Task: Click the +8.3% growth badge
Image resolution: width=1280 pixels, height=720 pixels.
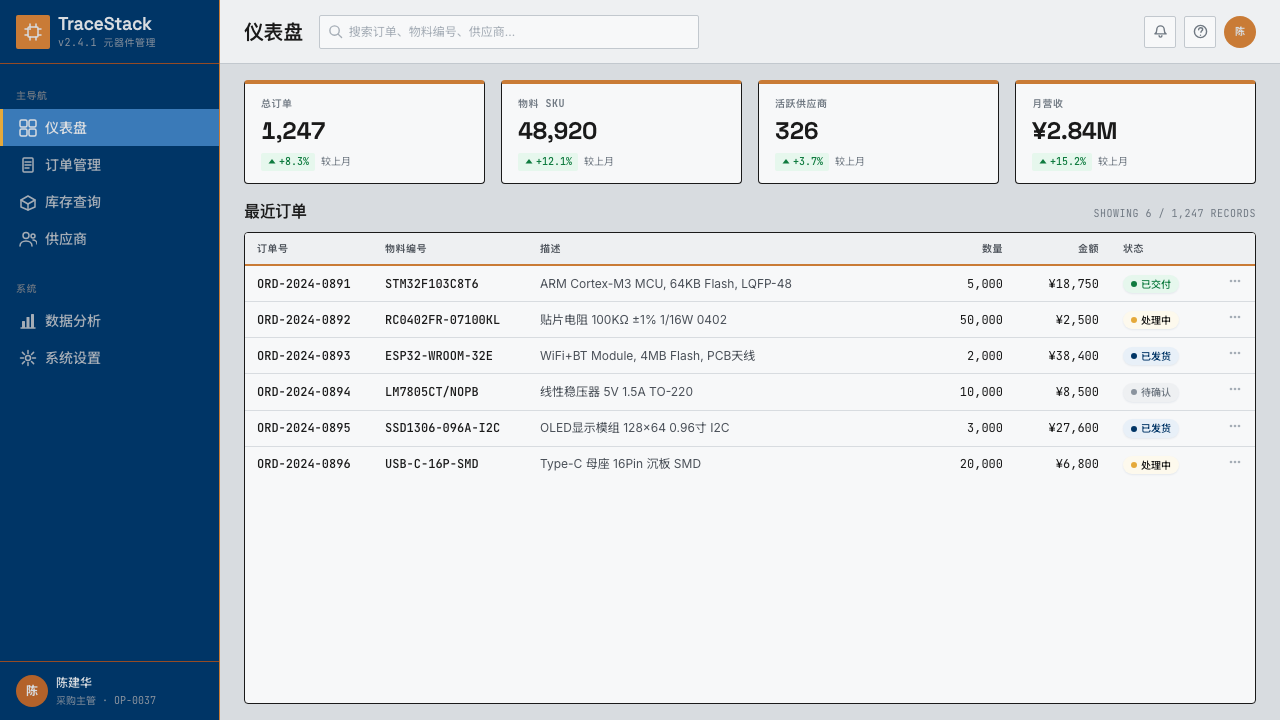Action: (288, 161)
